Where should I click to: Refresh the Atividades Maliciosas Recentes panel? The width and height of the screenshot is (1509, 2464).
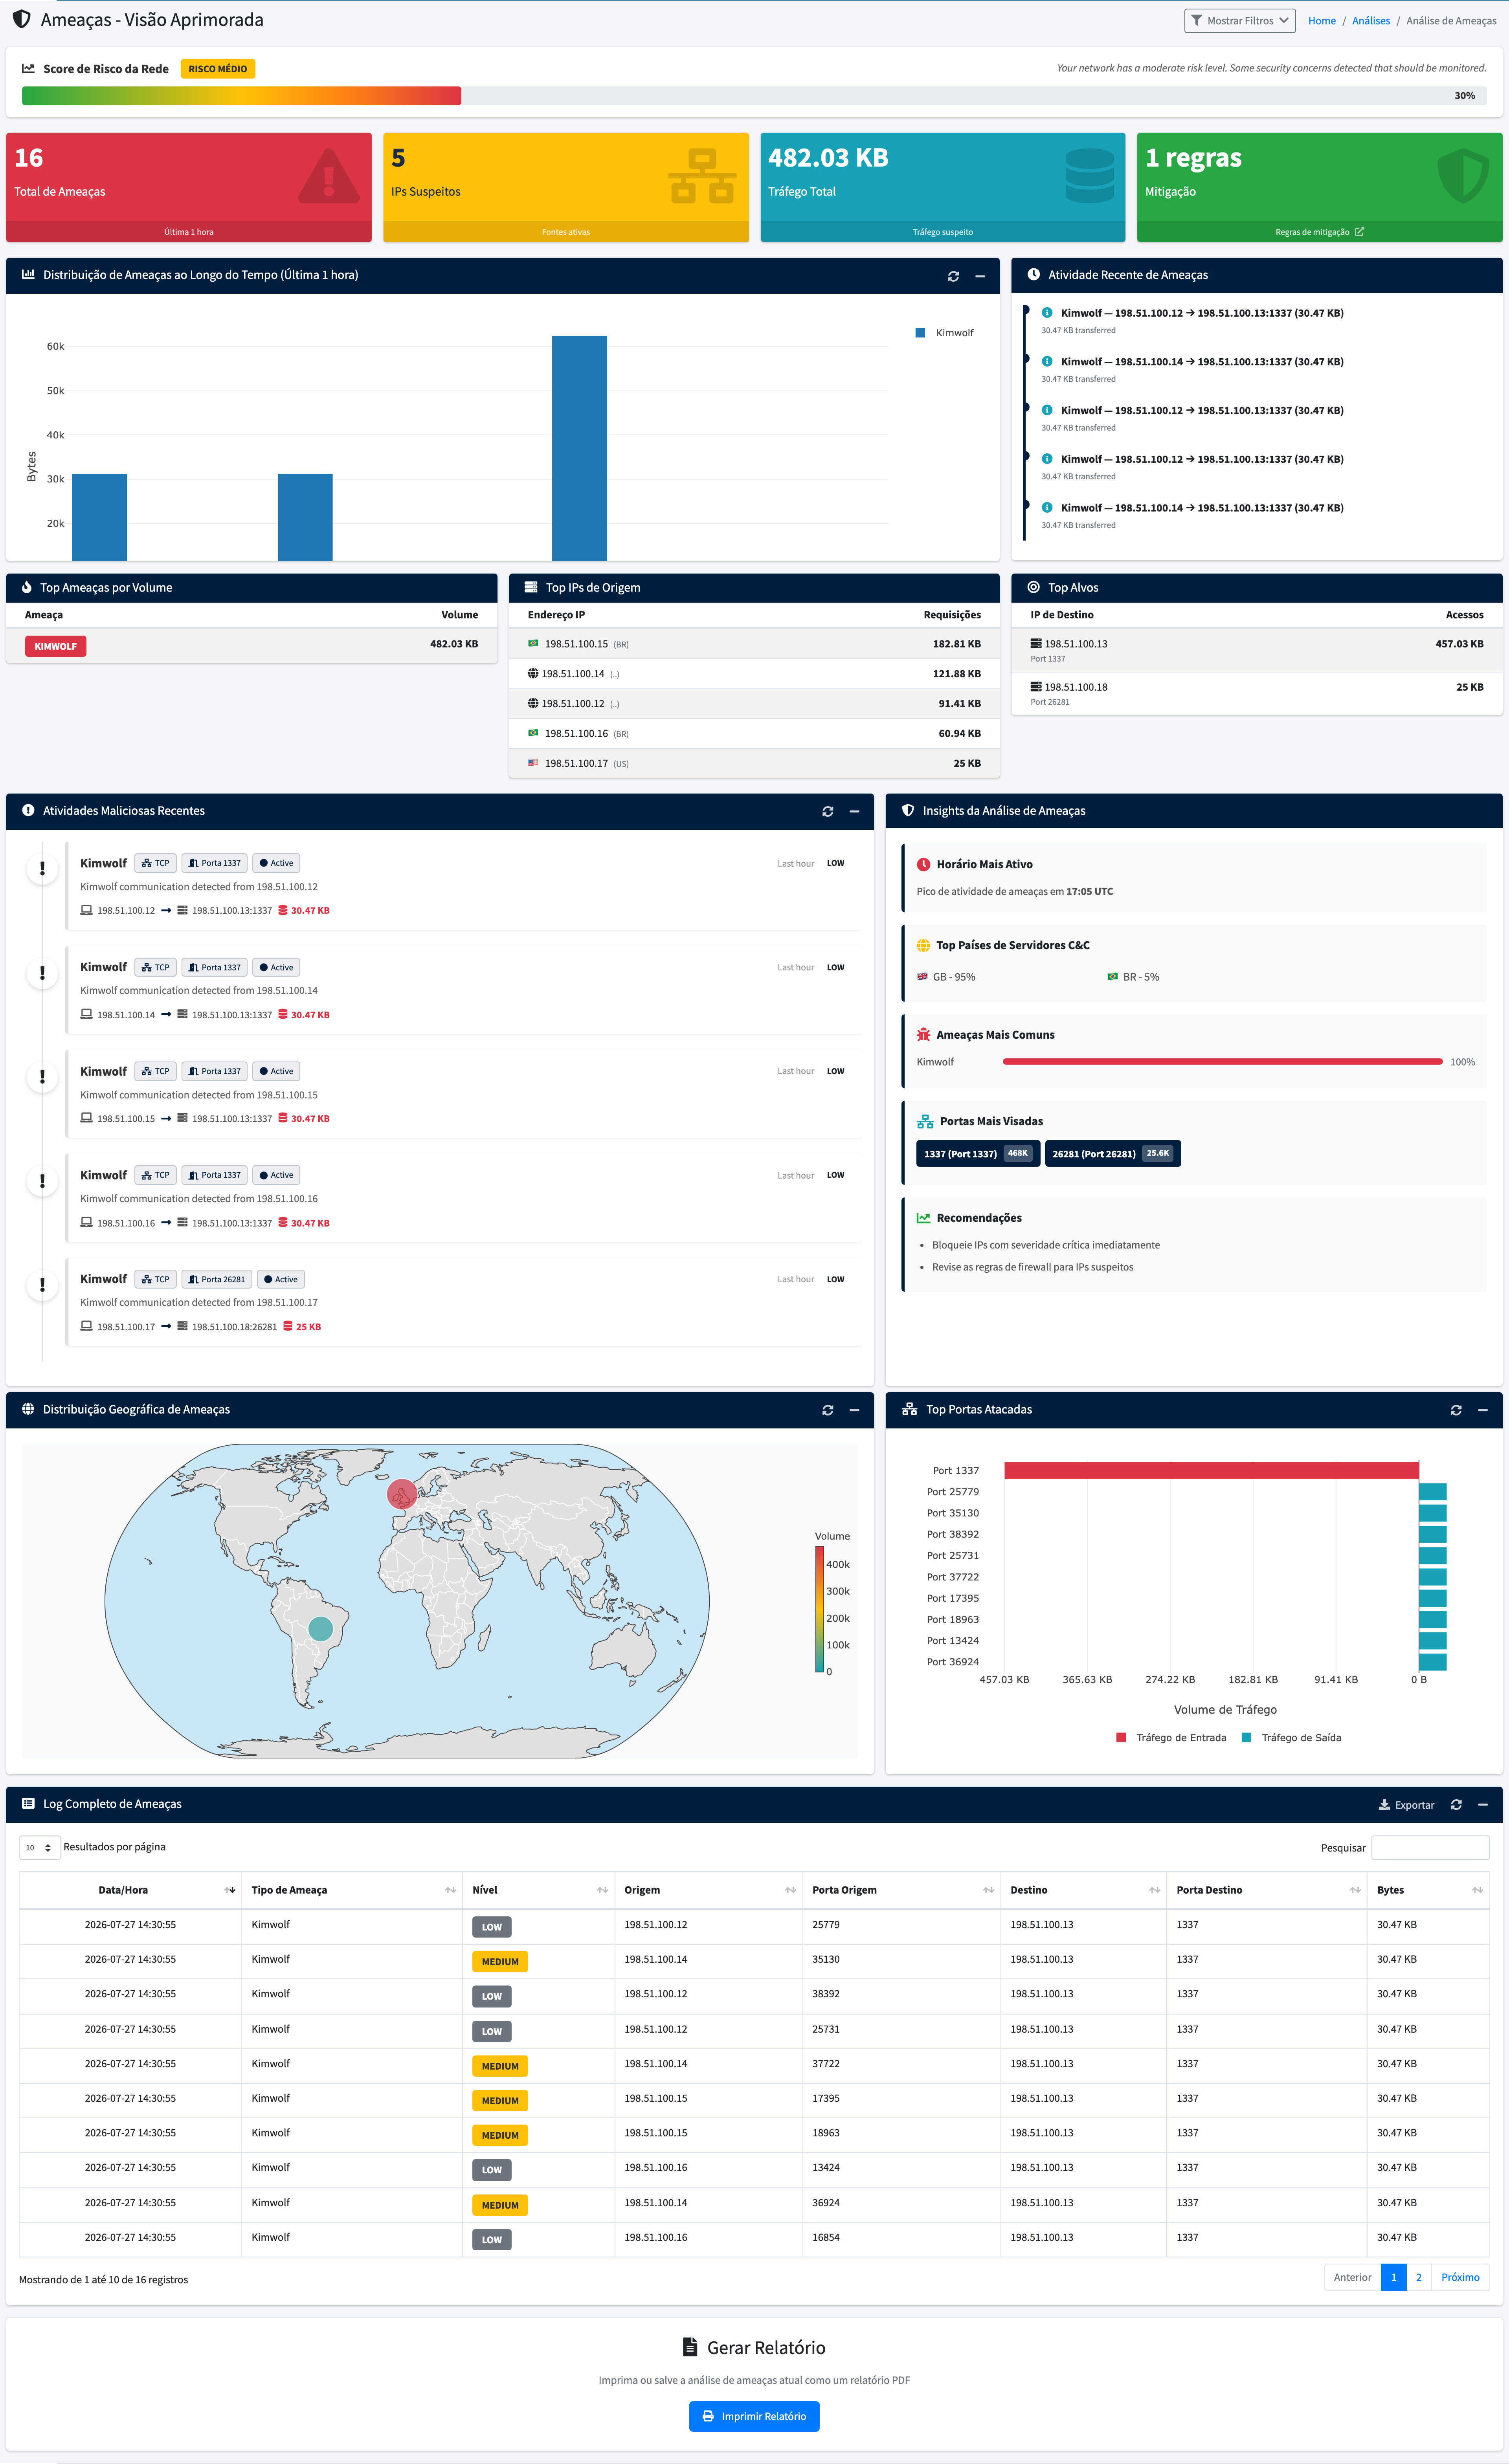tap(827, 811)
